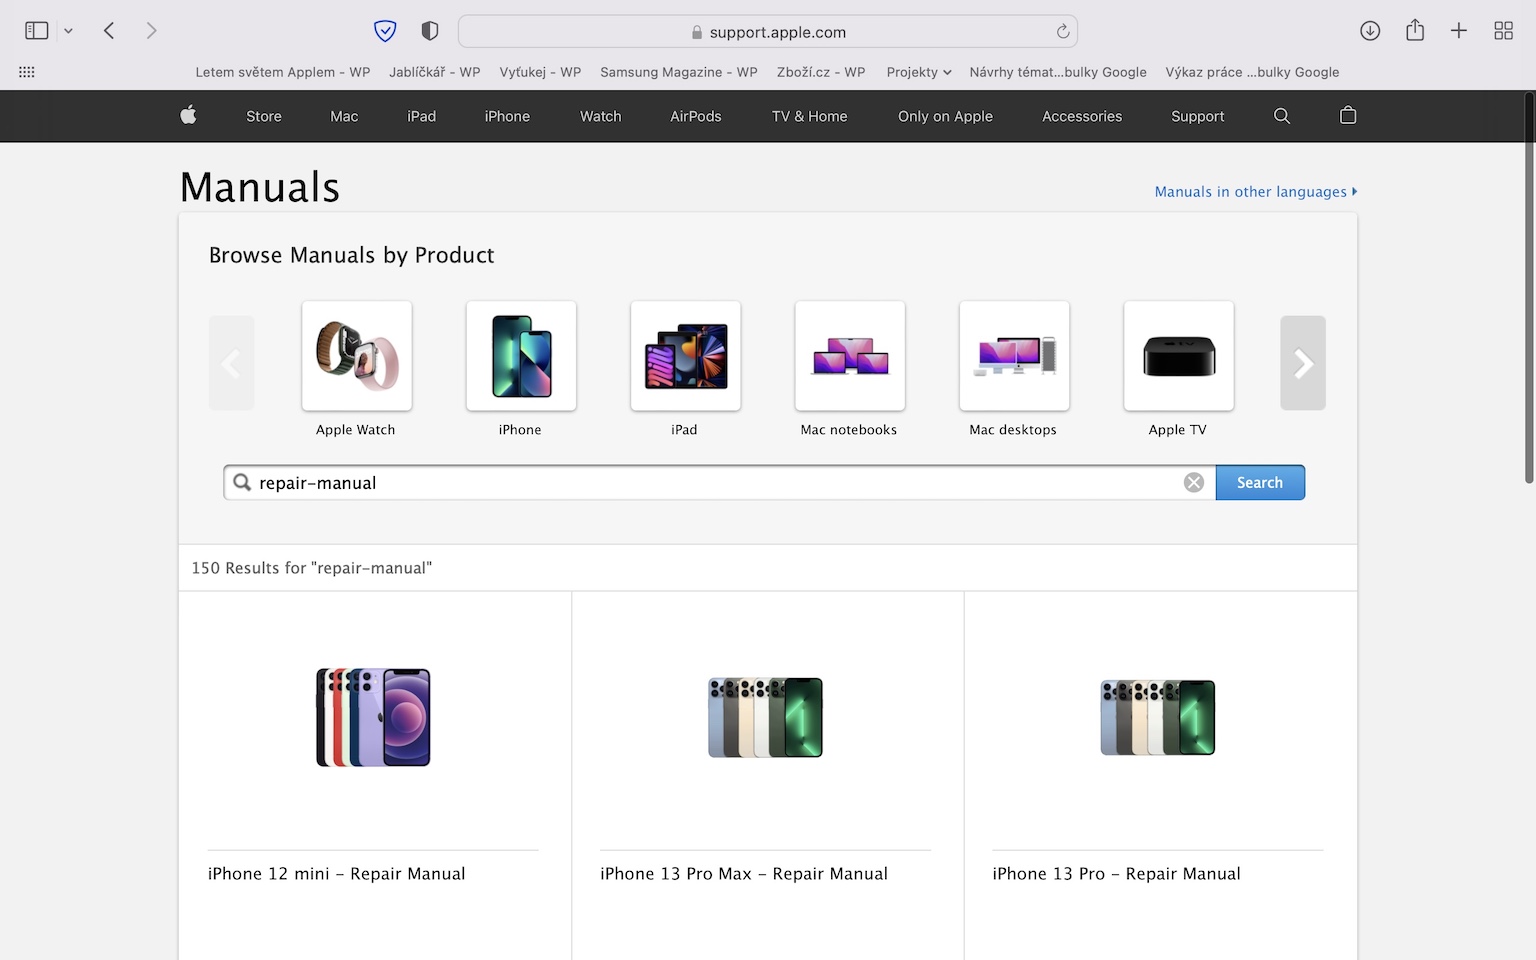The height and width of the screenshot is (960, 1536).
Task: Open the AirPods navigation item
Action: coord(696,116)
